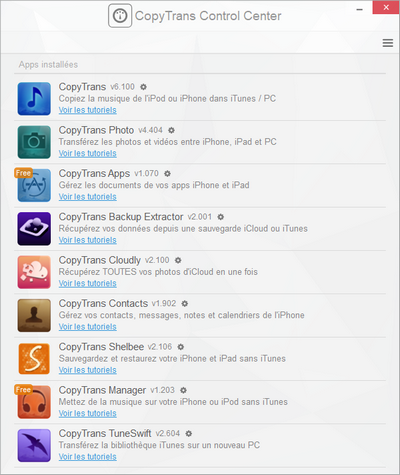Click description 'Transférez les photos et vidéos'
Viewport: 400px width, 475px height.
168,142
